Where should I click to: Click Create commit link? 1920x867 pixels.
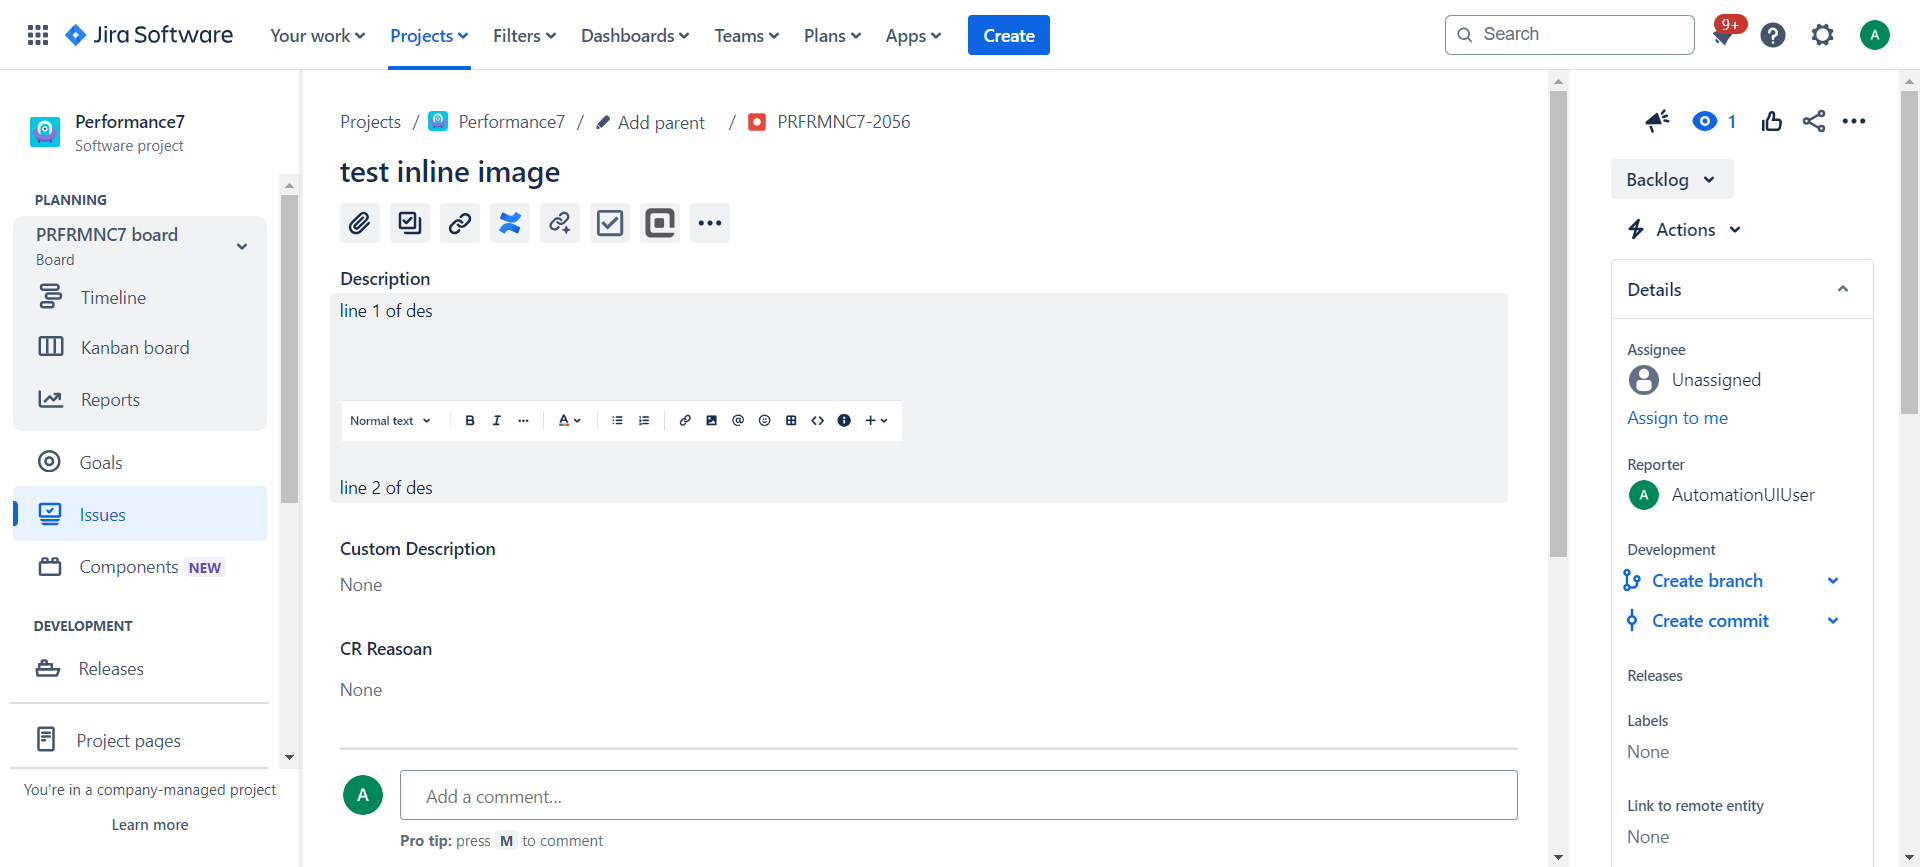point(1710,621)
